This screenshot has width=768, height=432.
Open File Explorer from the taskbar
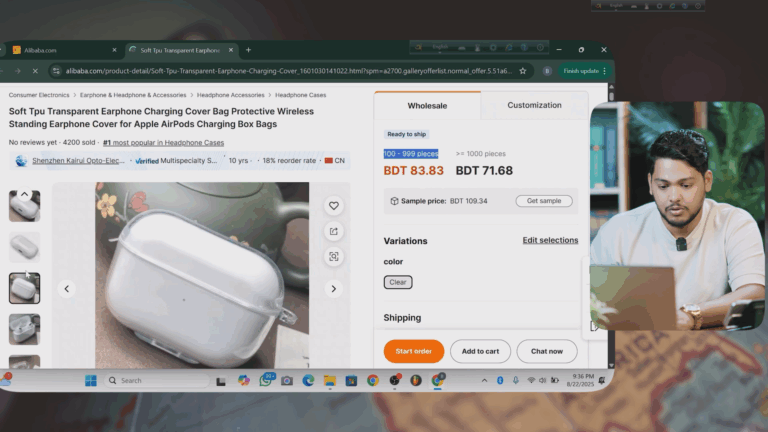[329, 380]
